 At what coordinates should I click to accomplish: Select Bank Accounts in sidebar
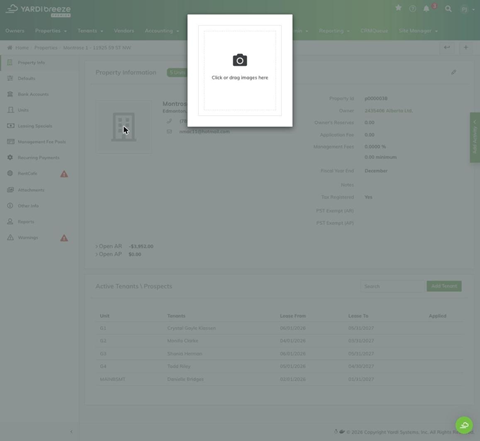[x=39, y=94]
